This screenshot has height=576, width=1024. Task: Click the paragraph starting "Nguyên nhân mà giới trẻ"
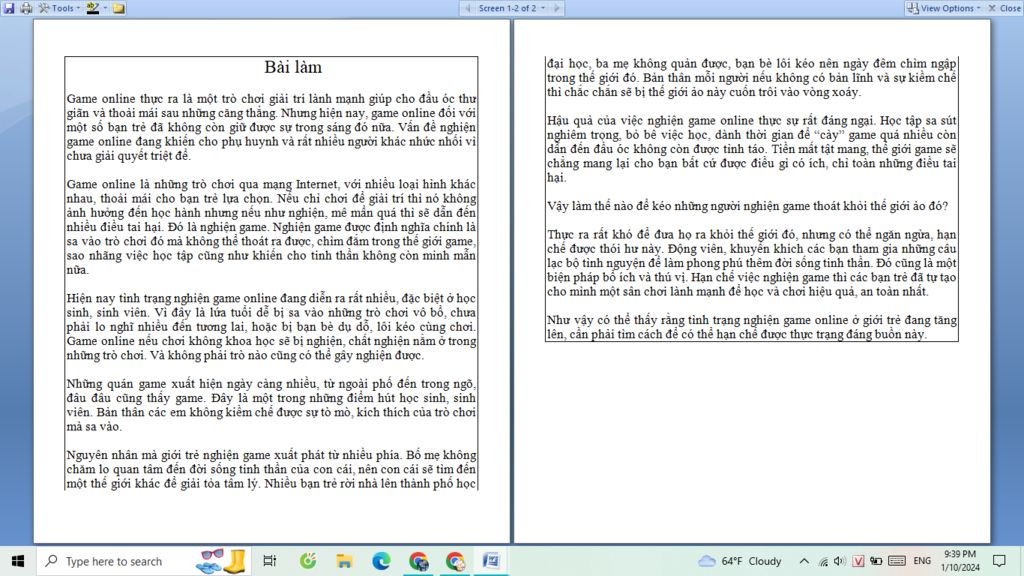pyautogui.click(x=271, y=469)
